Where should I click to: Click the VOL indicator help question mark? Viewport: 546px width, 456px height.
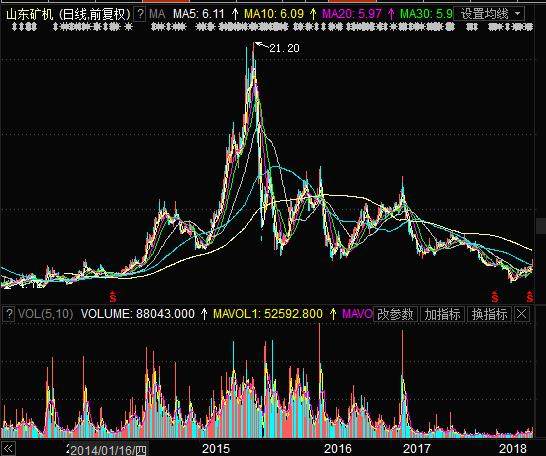(x=9, y=314)
